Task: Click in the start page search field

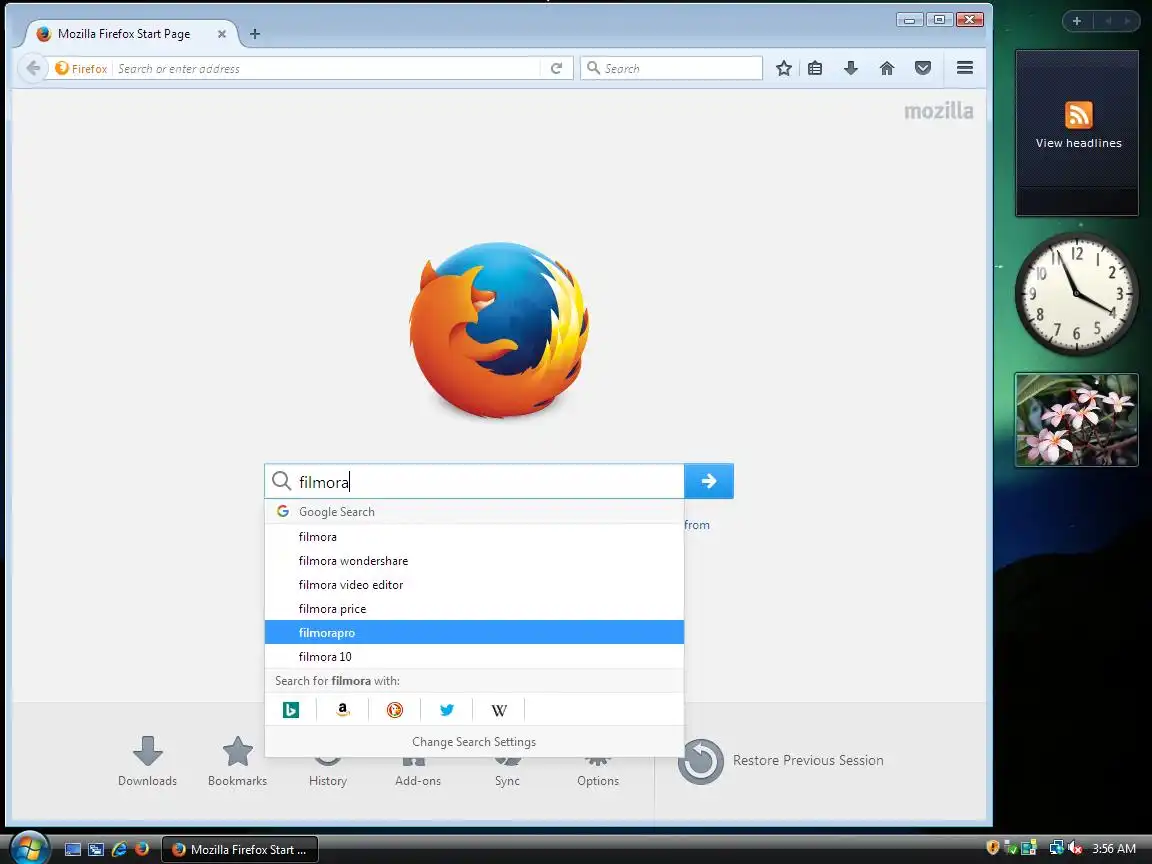Action: click(474, 481)
